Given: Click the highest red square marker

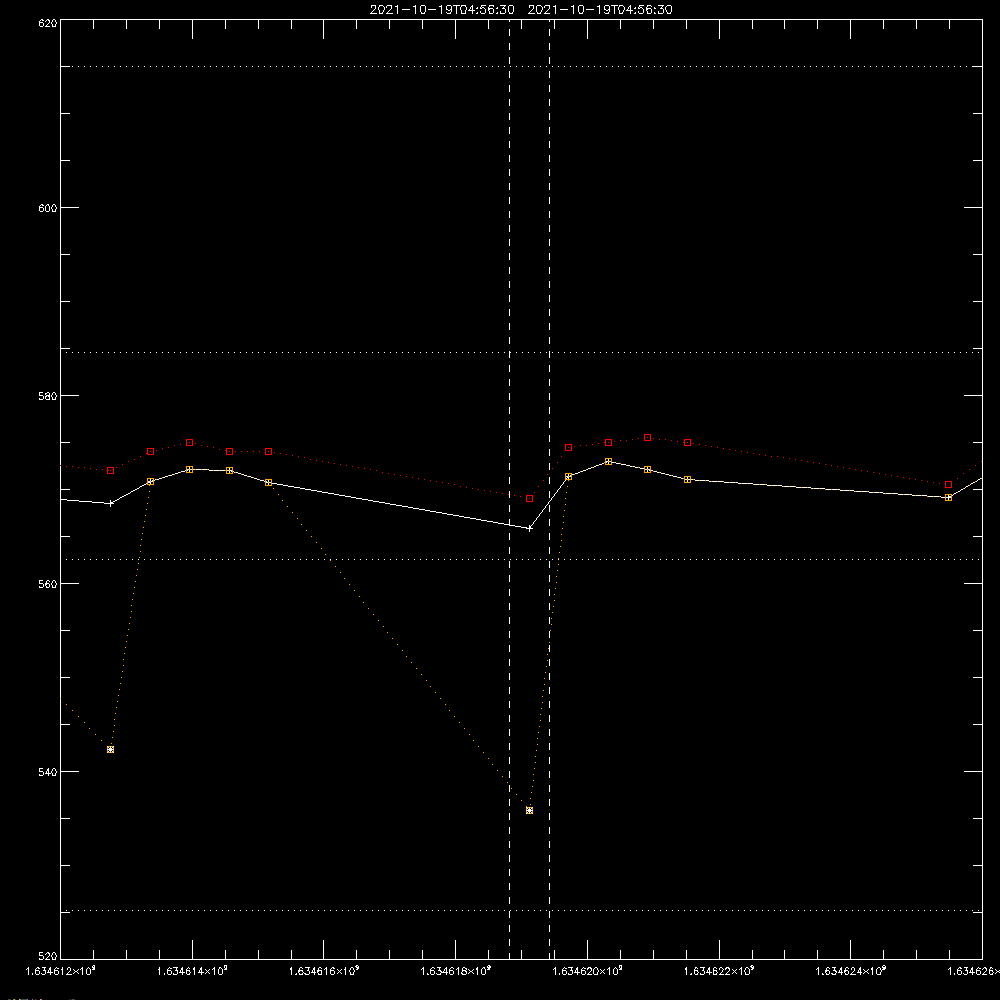Looking at the screenshot, I should pos(647,438).
